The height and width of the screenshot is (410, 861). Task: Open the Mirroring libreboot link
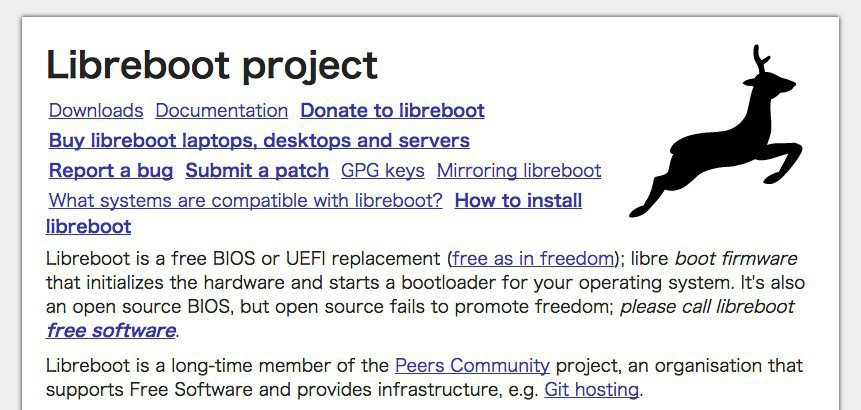pos(519,171)
